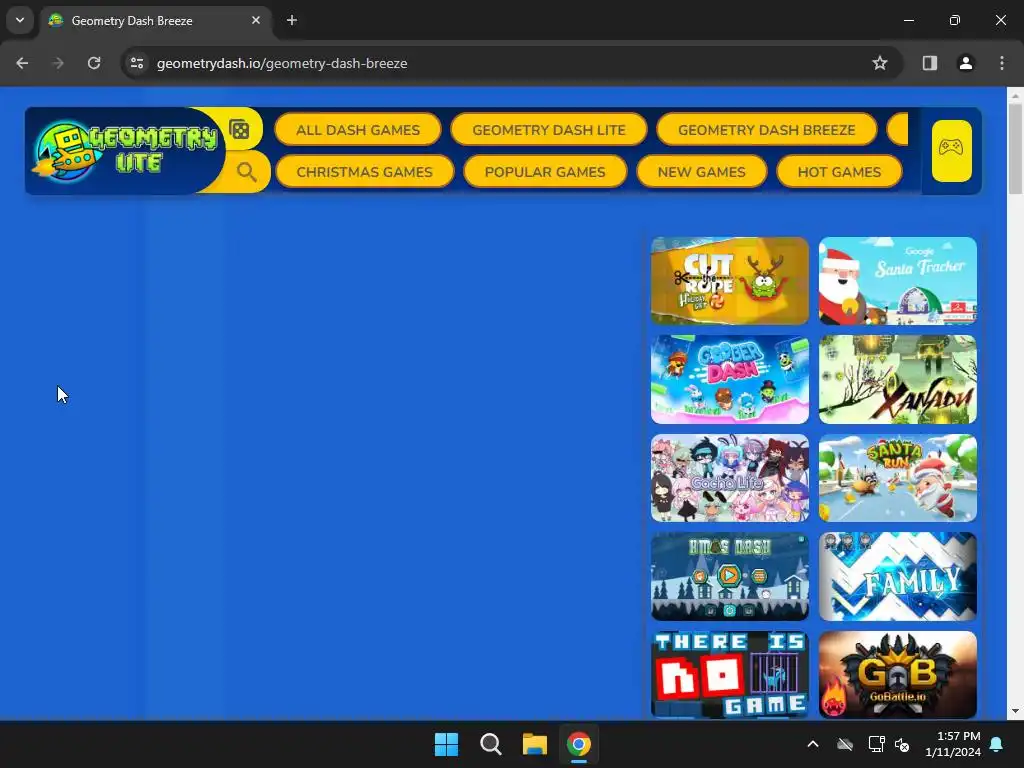This screenshot has height=768, width=1024.
Task: Click the scrollbar down arrow
Action: click(x=1015, y=711)
